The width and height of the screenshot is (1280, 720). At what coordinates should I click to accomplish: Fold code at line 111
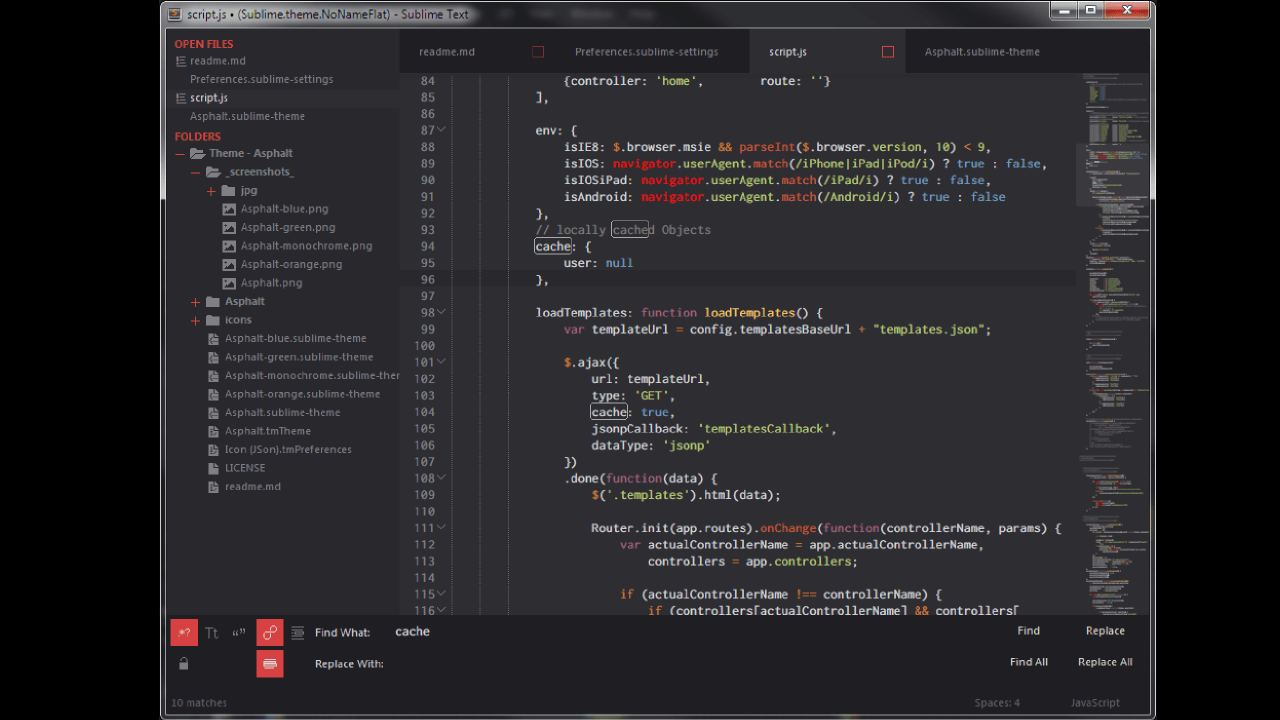coord(441,527)
